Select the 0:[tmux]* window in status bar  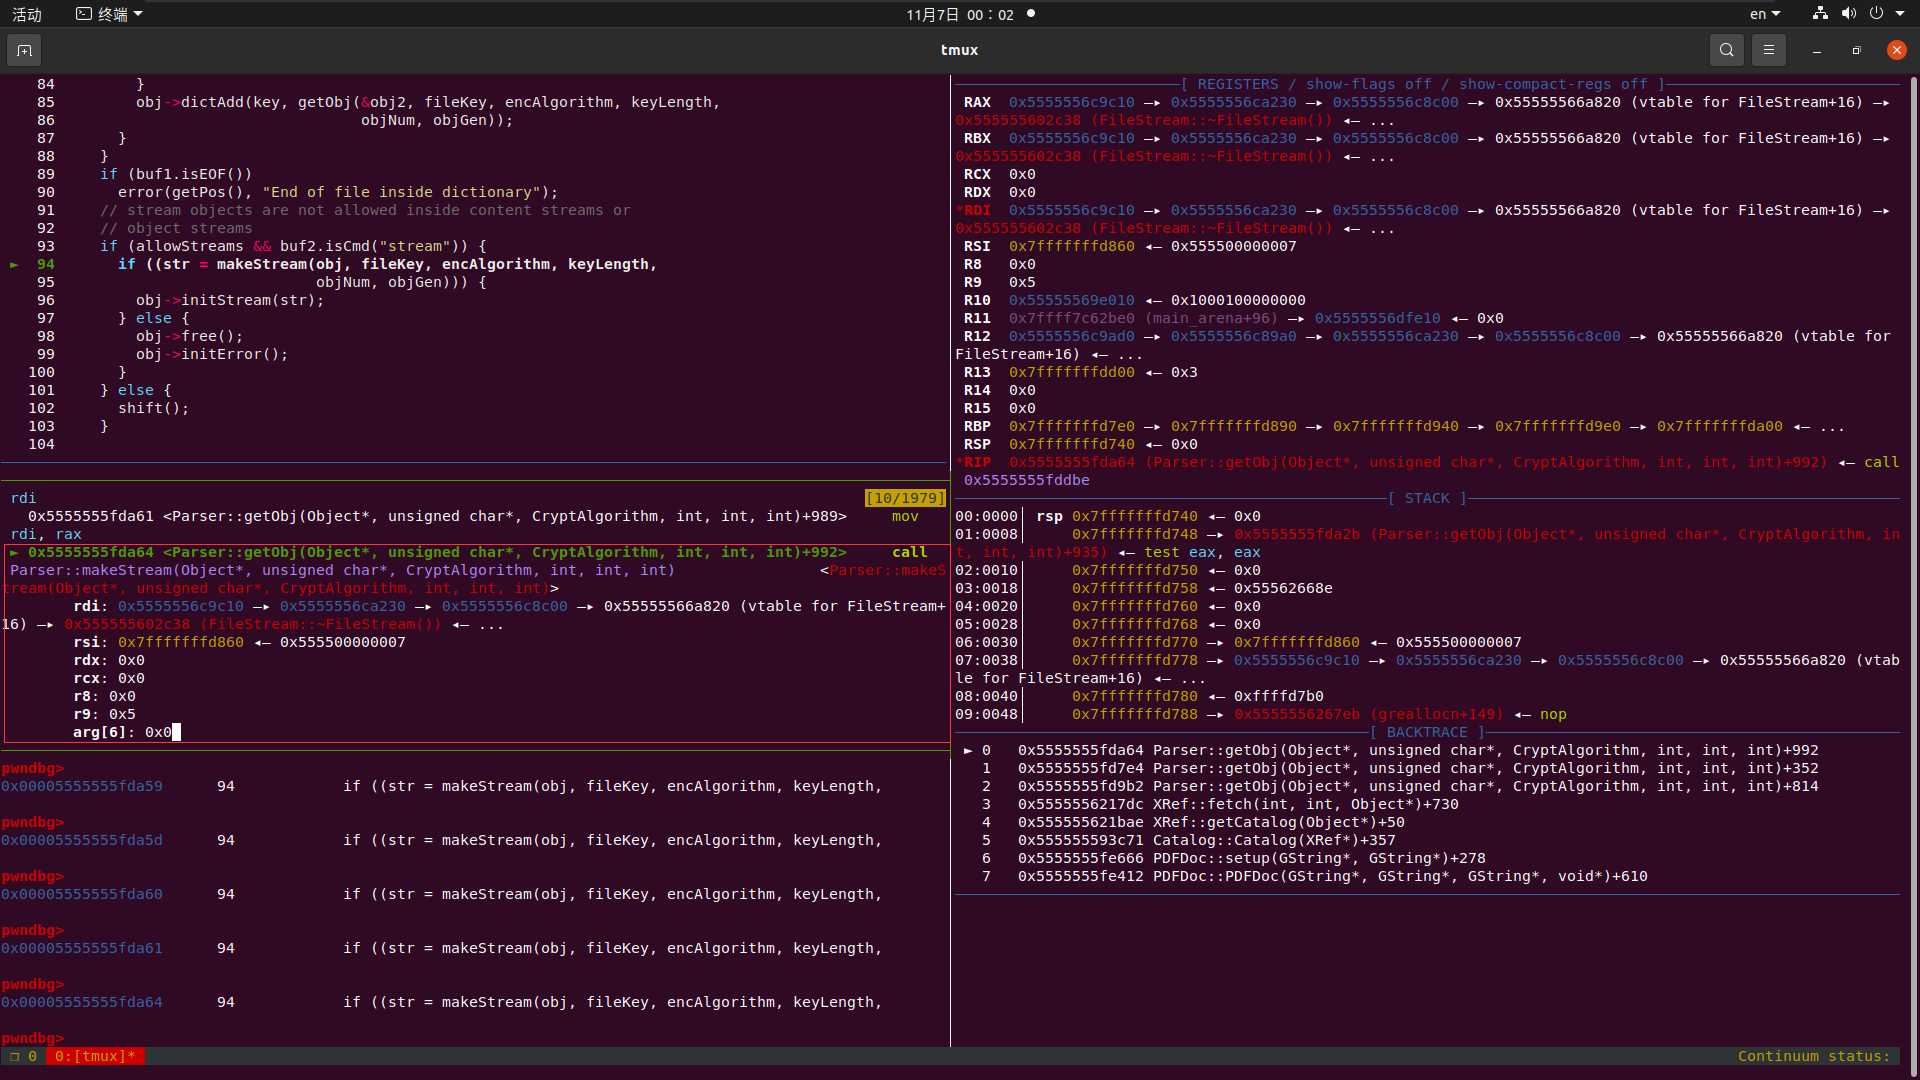tap(96, 1056)
